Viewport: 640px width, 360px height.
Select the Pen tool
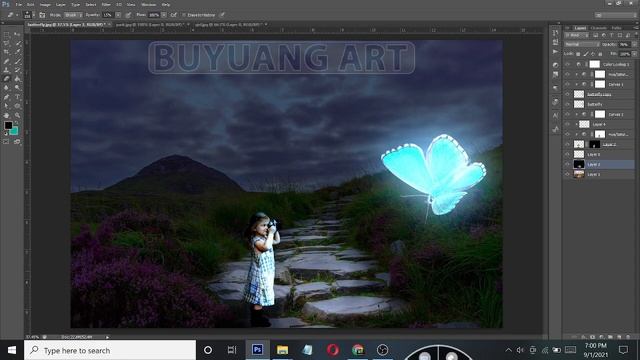coord(7,97)
